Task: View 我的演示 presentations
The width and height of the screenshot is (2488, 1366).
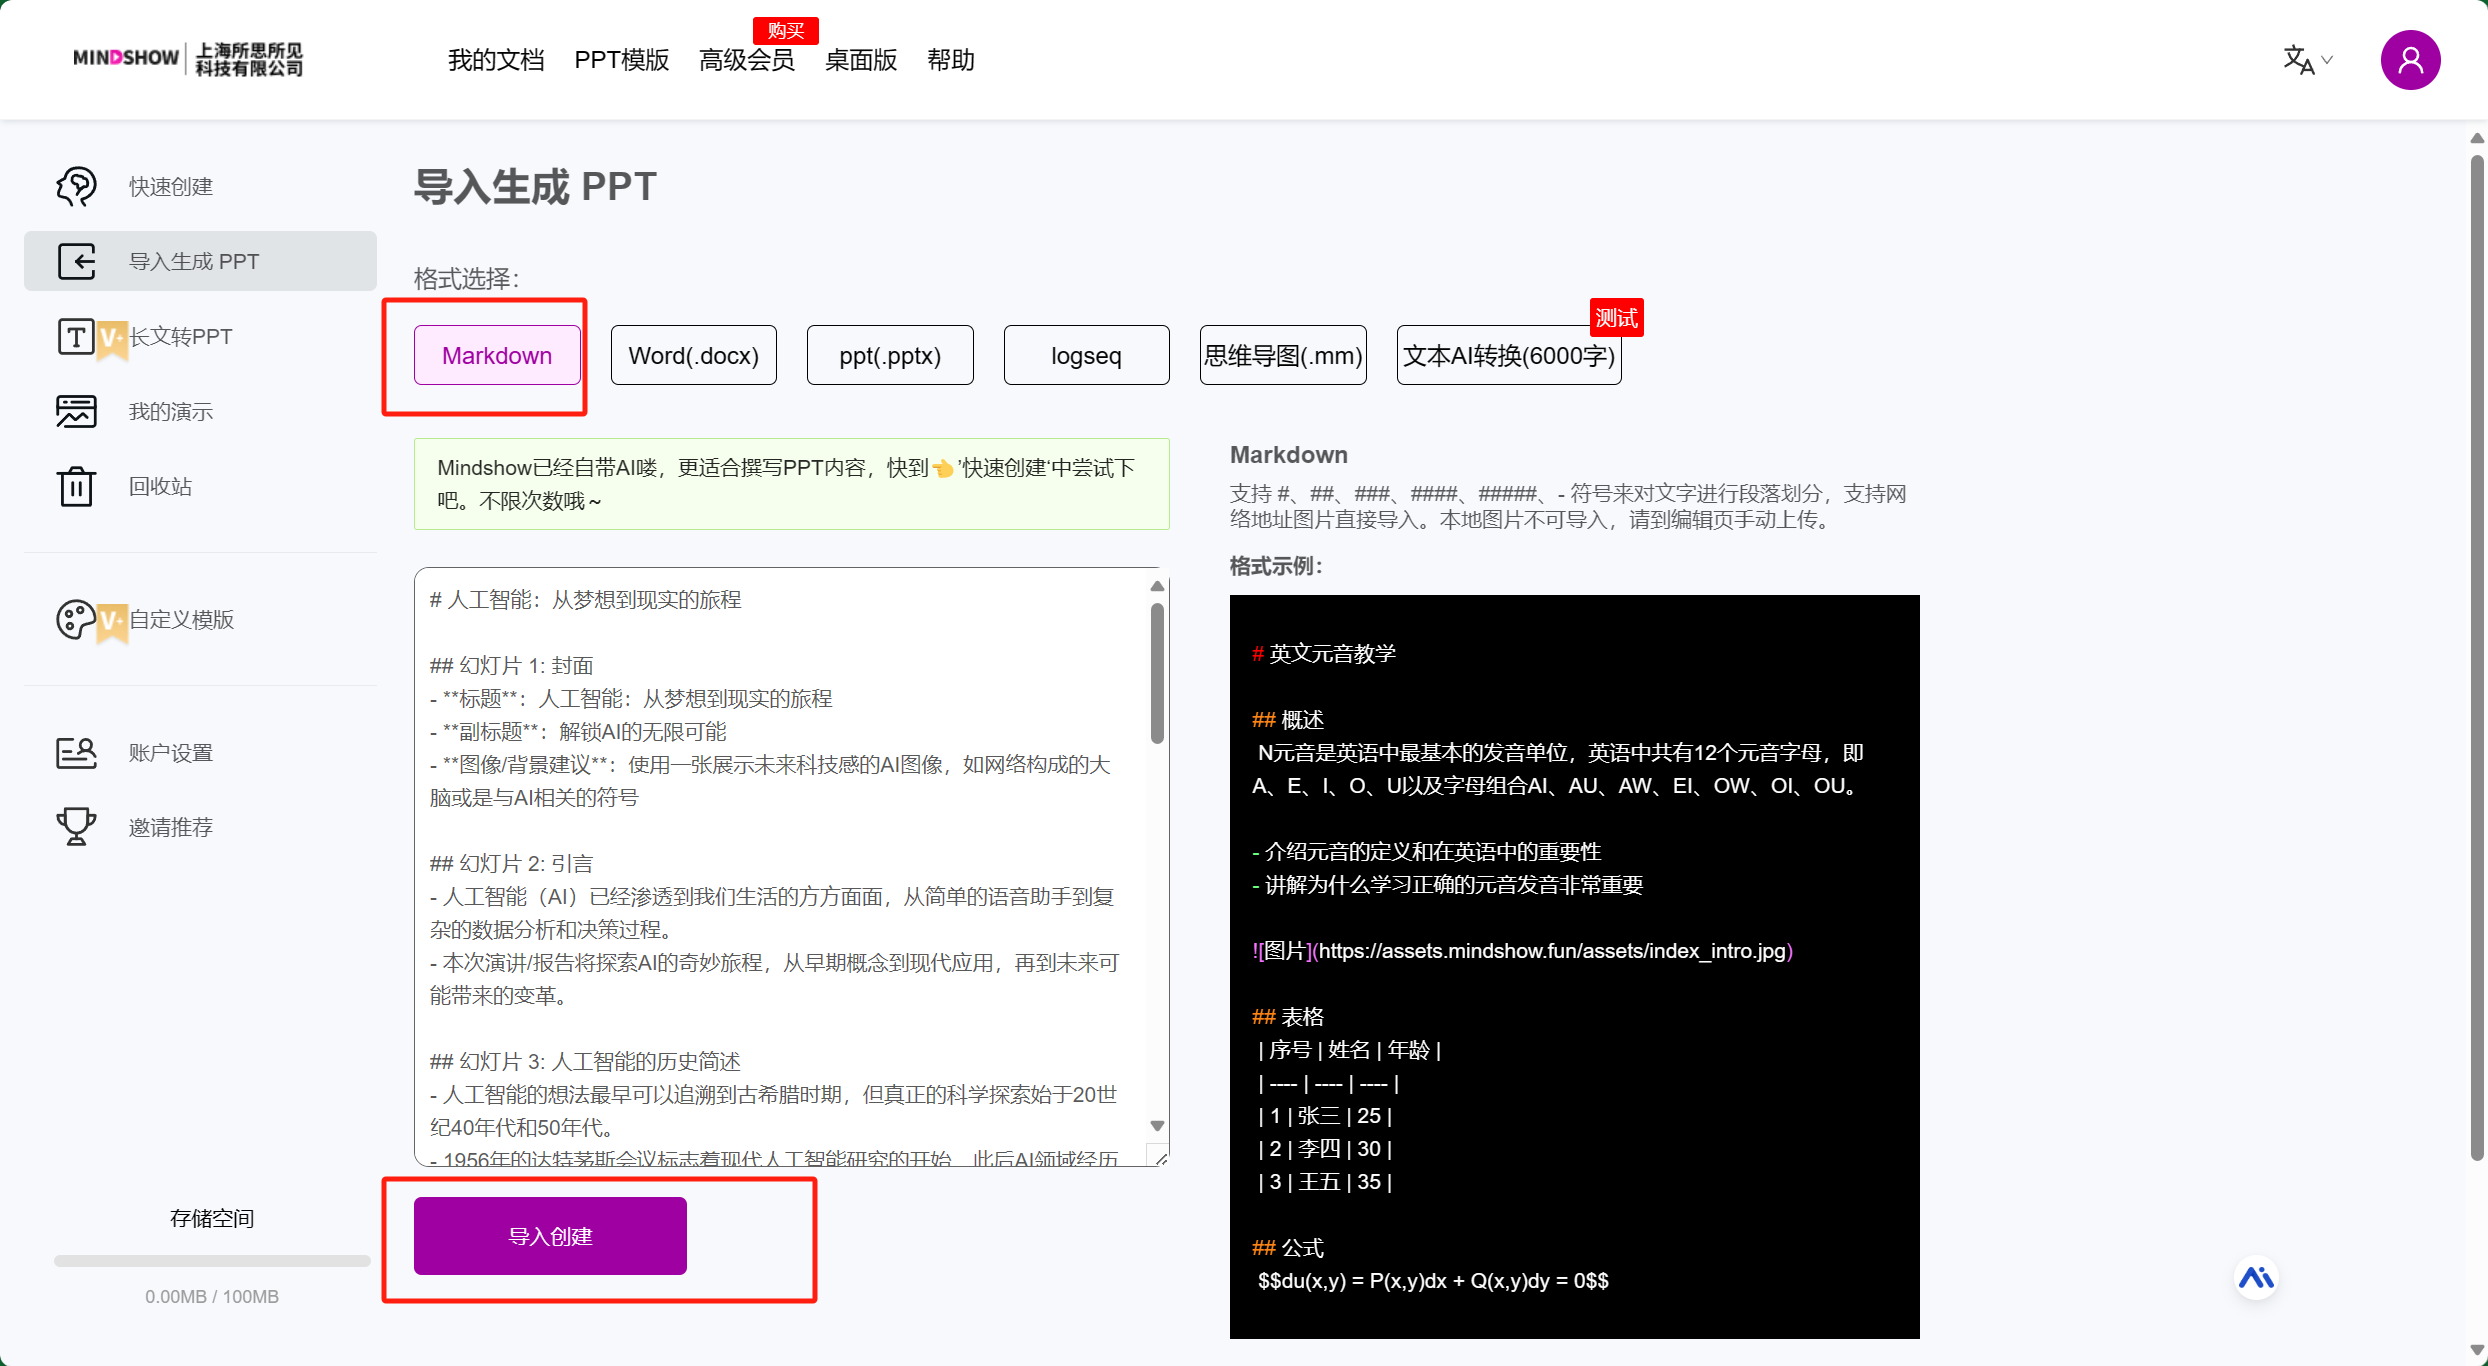Action: (170, 411)
